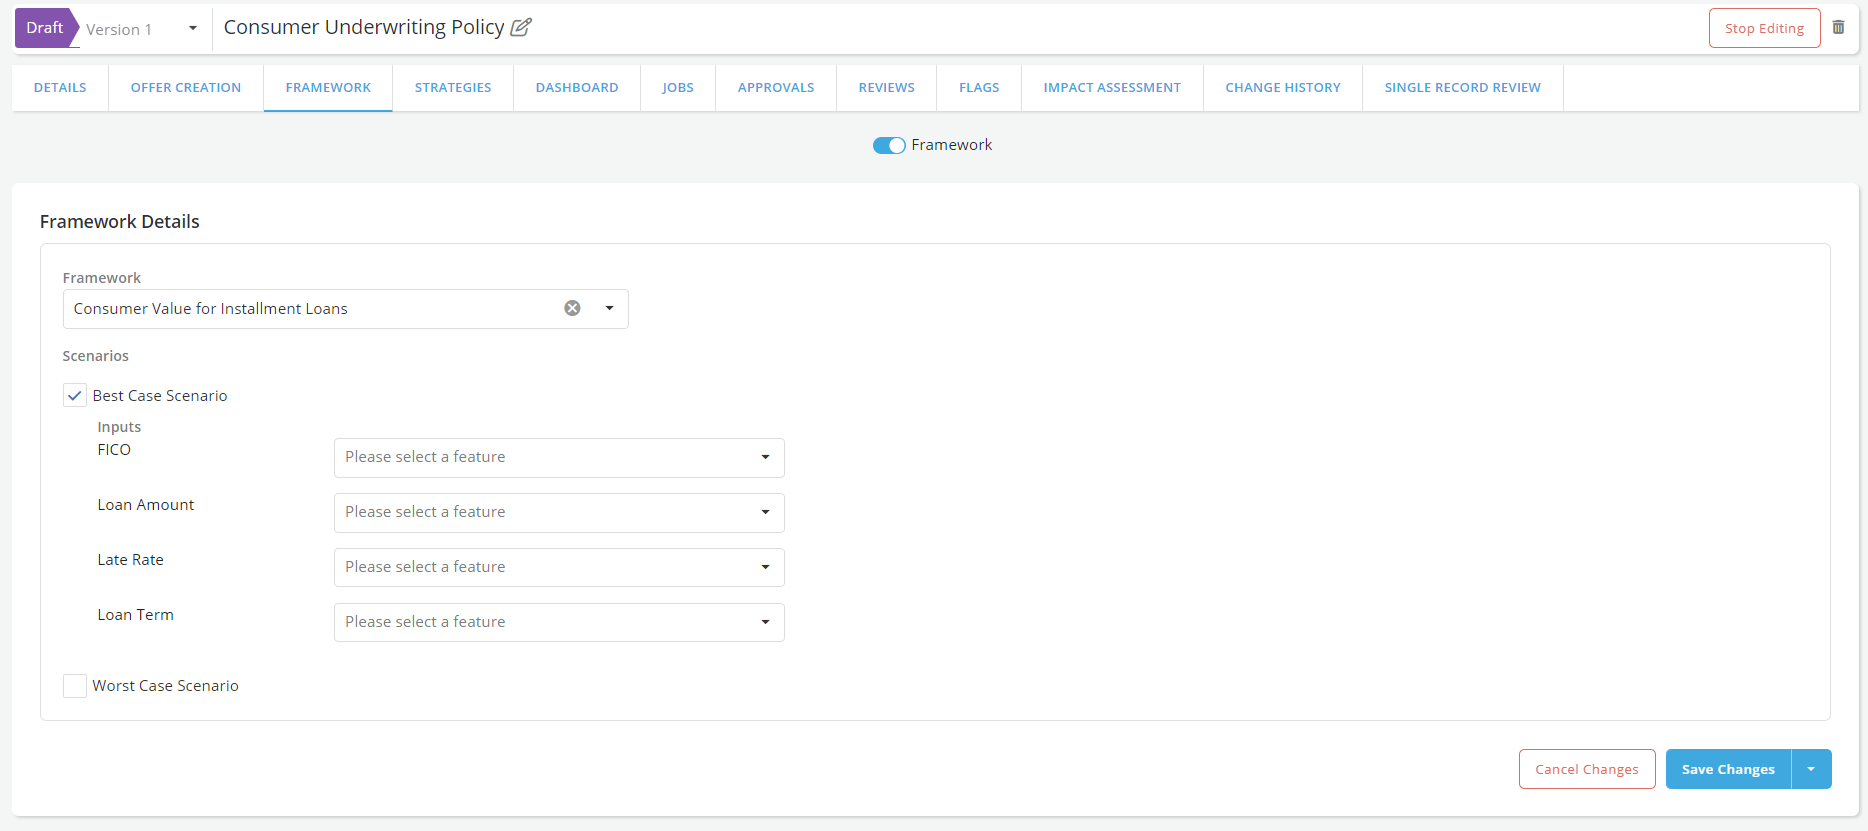Go to the Impact Assessment tab

pyautogui.click(x=1112, y=88)
